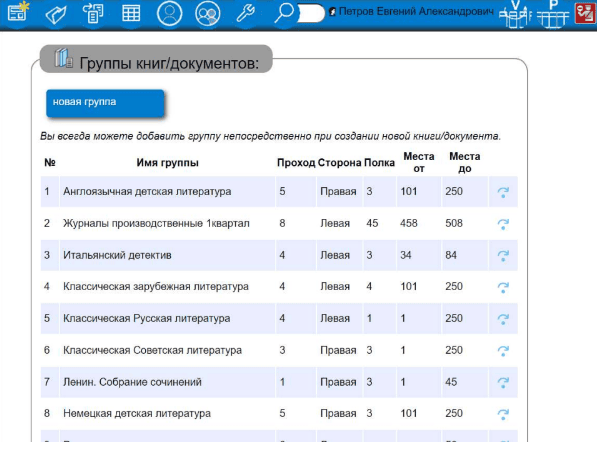Edit the Итальянский детектив group row
This screenshot has width=600, height=450.
[x=503, y=256]
